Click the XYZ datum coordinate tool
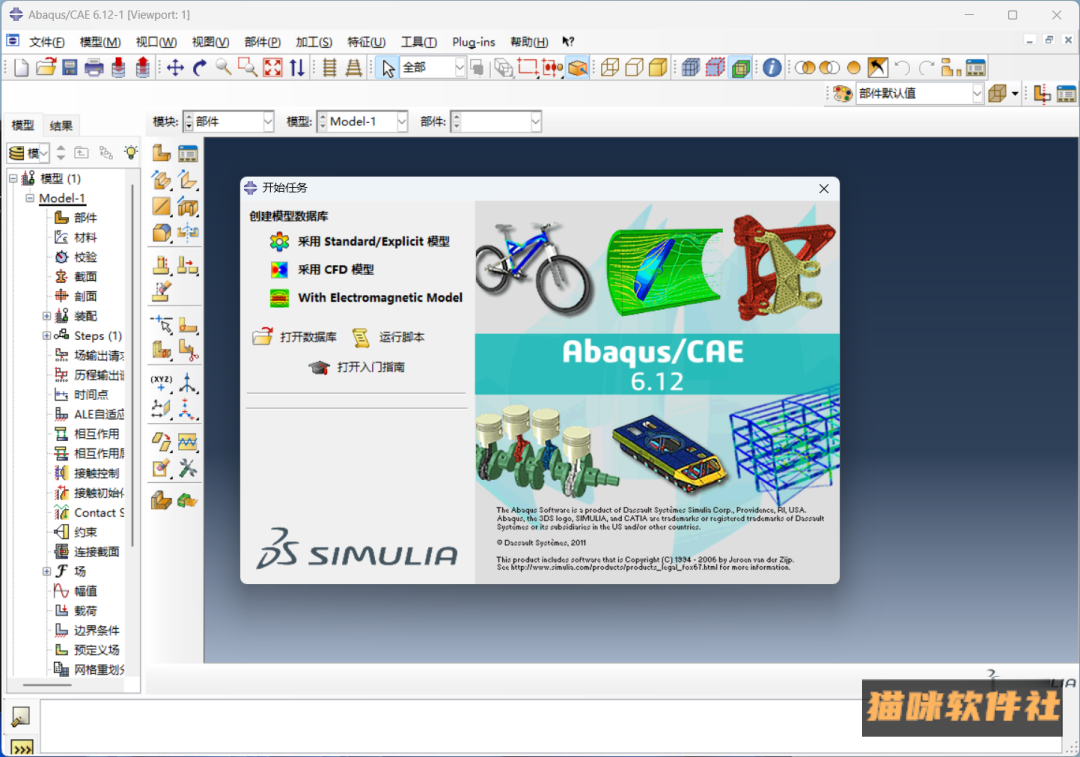The width and height of the screenshot is (1080, 757). click(161, 383)
